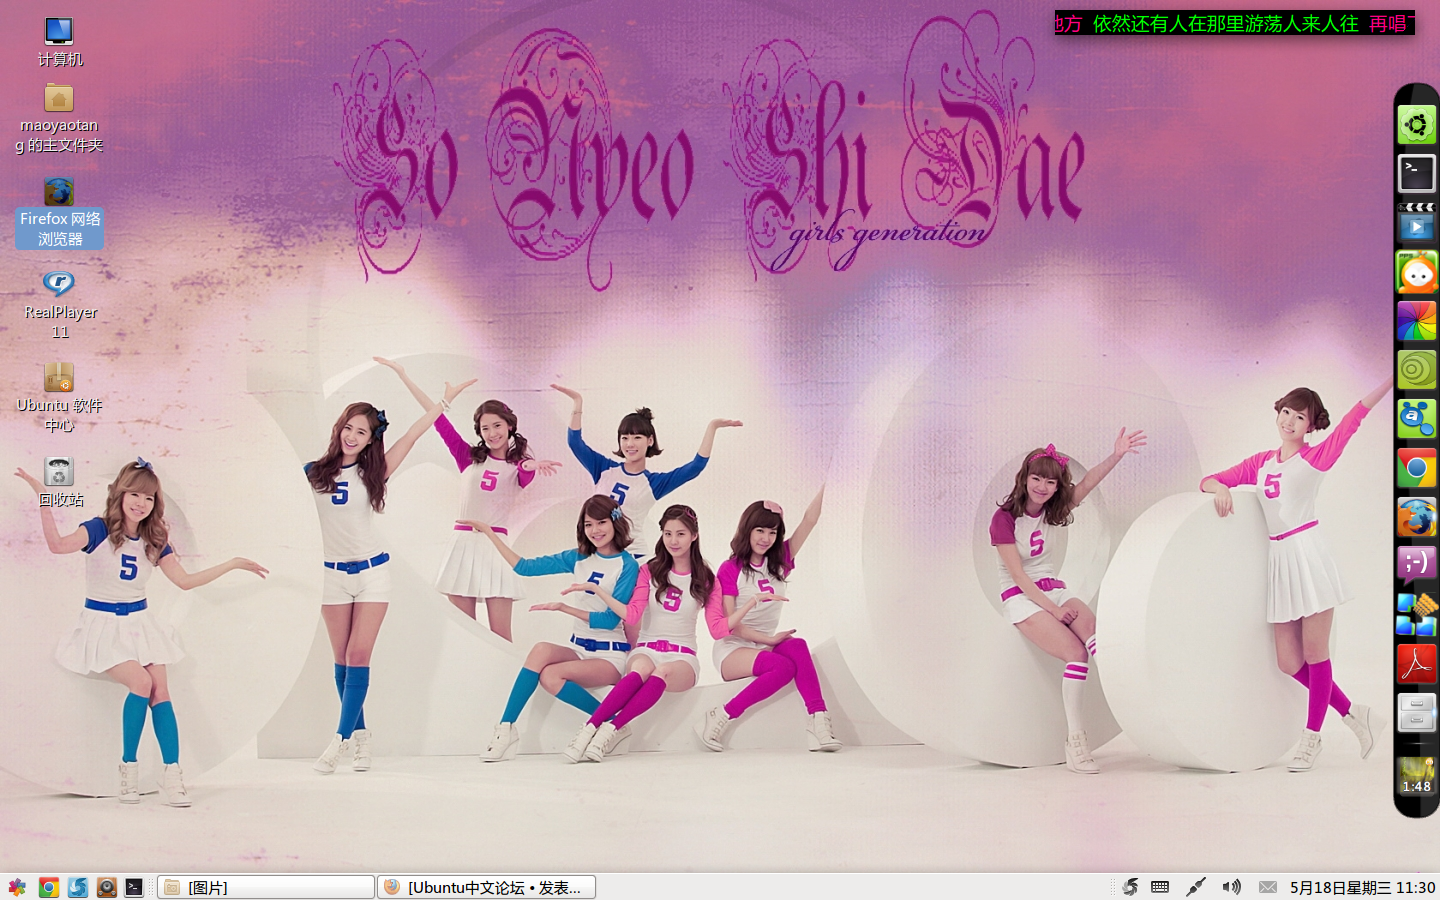Launch Google Chrome from the right dock

pyautogui.click(x=1416, y=468)
